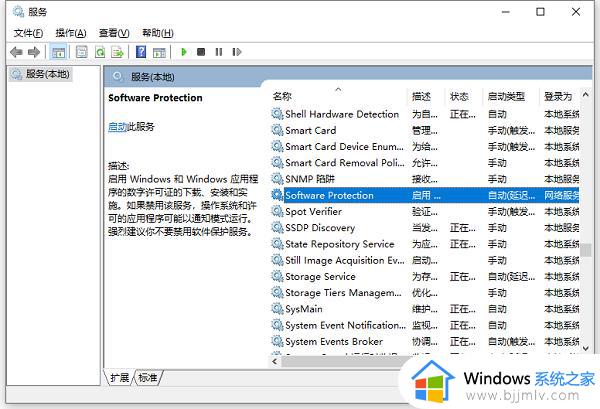Image resolution: width=600 pixels, height=409 pixels.
Task: Click gear icon beside SysMain
Action: (x=277, y=309)
